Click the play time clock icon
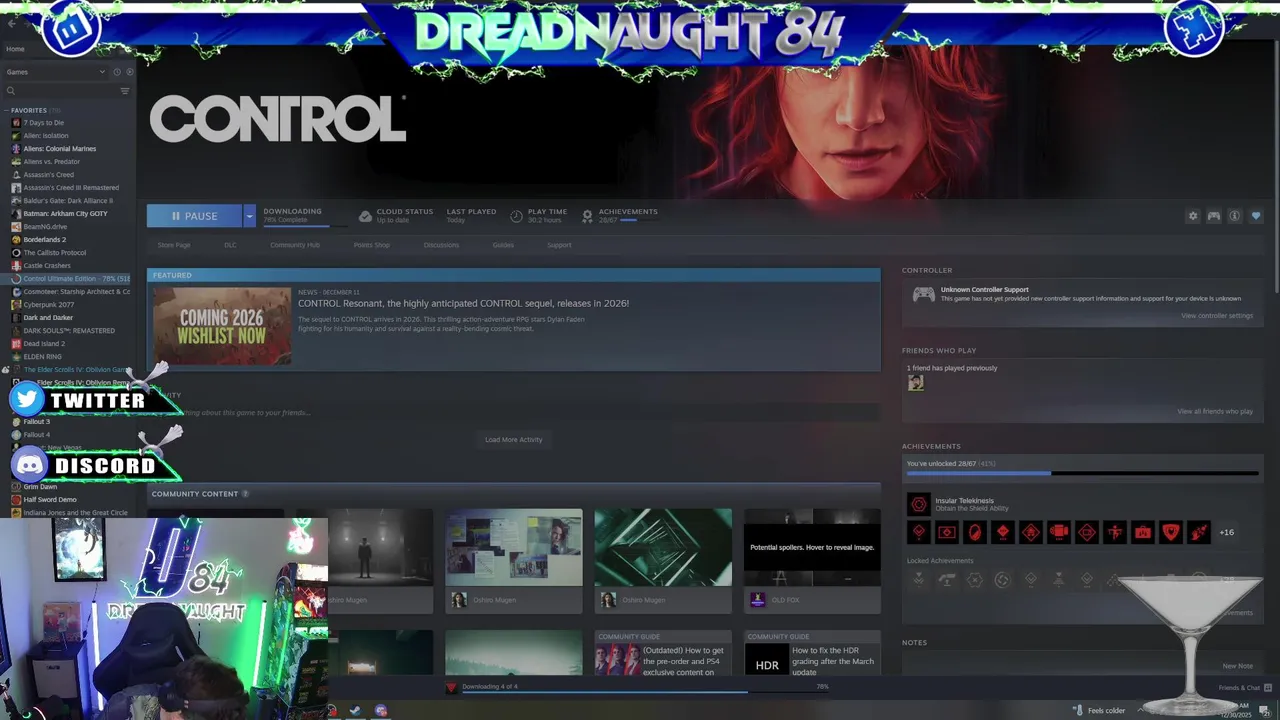Image resolution: width=1280 pixels, height=720 pixels. pyautogui.click(x=516, y=216)
